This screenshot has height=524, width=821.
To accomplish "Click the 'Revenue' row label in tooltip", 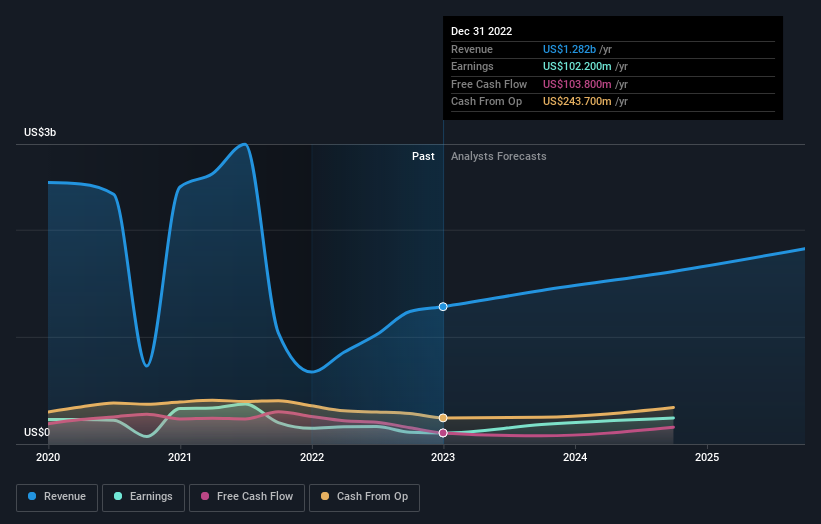I will tap(472, 49).
